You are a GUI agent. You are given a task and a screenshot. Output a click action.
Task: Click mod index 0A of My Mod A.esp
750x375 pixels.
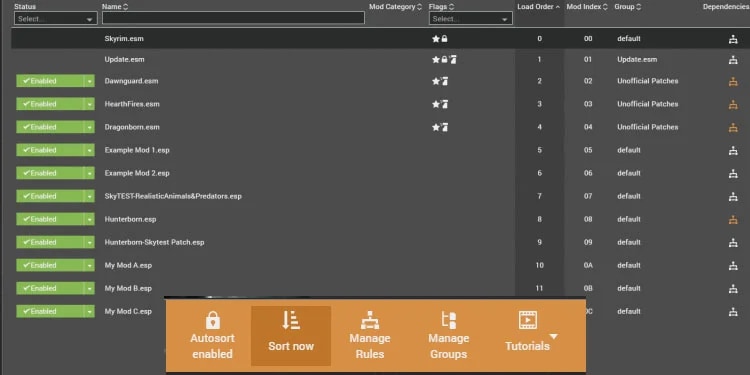[588, 265]
